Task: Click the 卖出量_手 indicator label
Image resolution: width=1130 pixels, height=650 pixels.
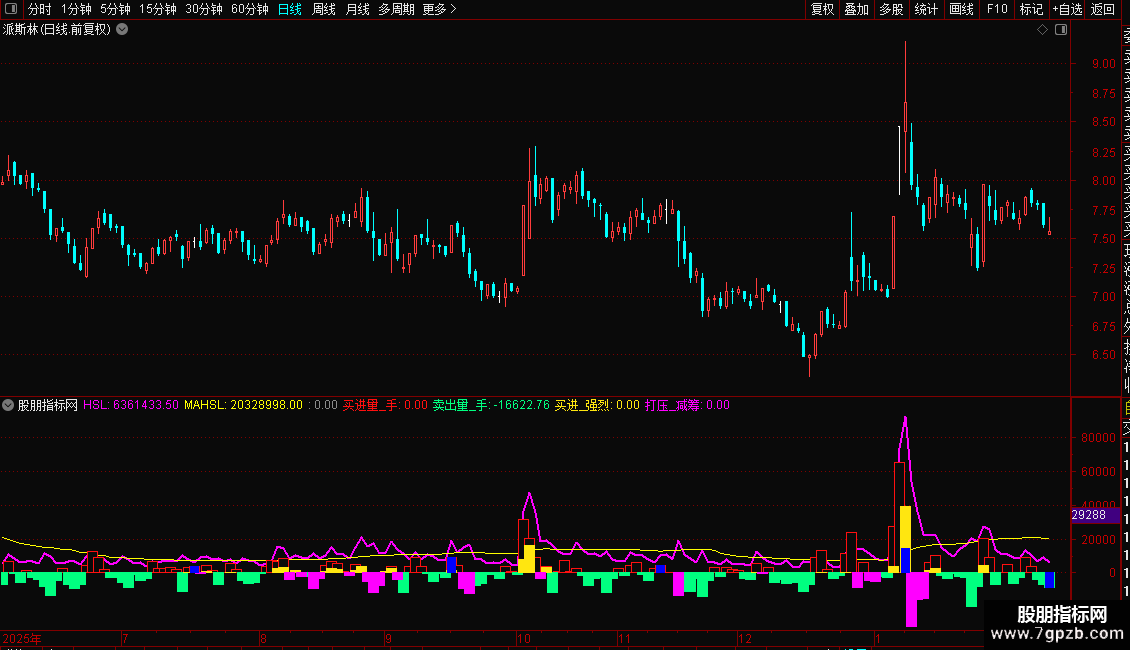Action: coord(491,405)
